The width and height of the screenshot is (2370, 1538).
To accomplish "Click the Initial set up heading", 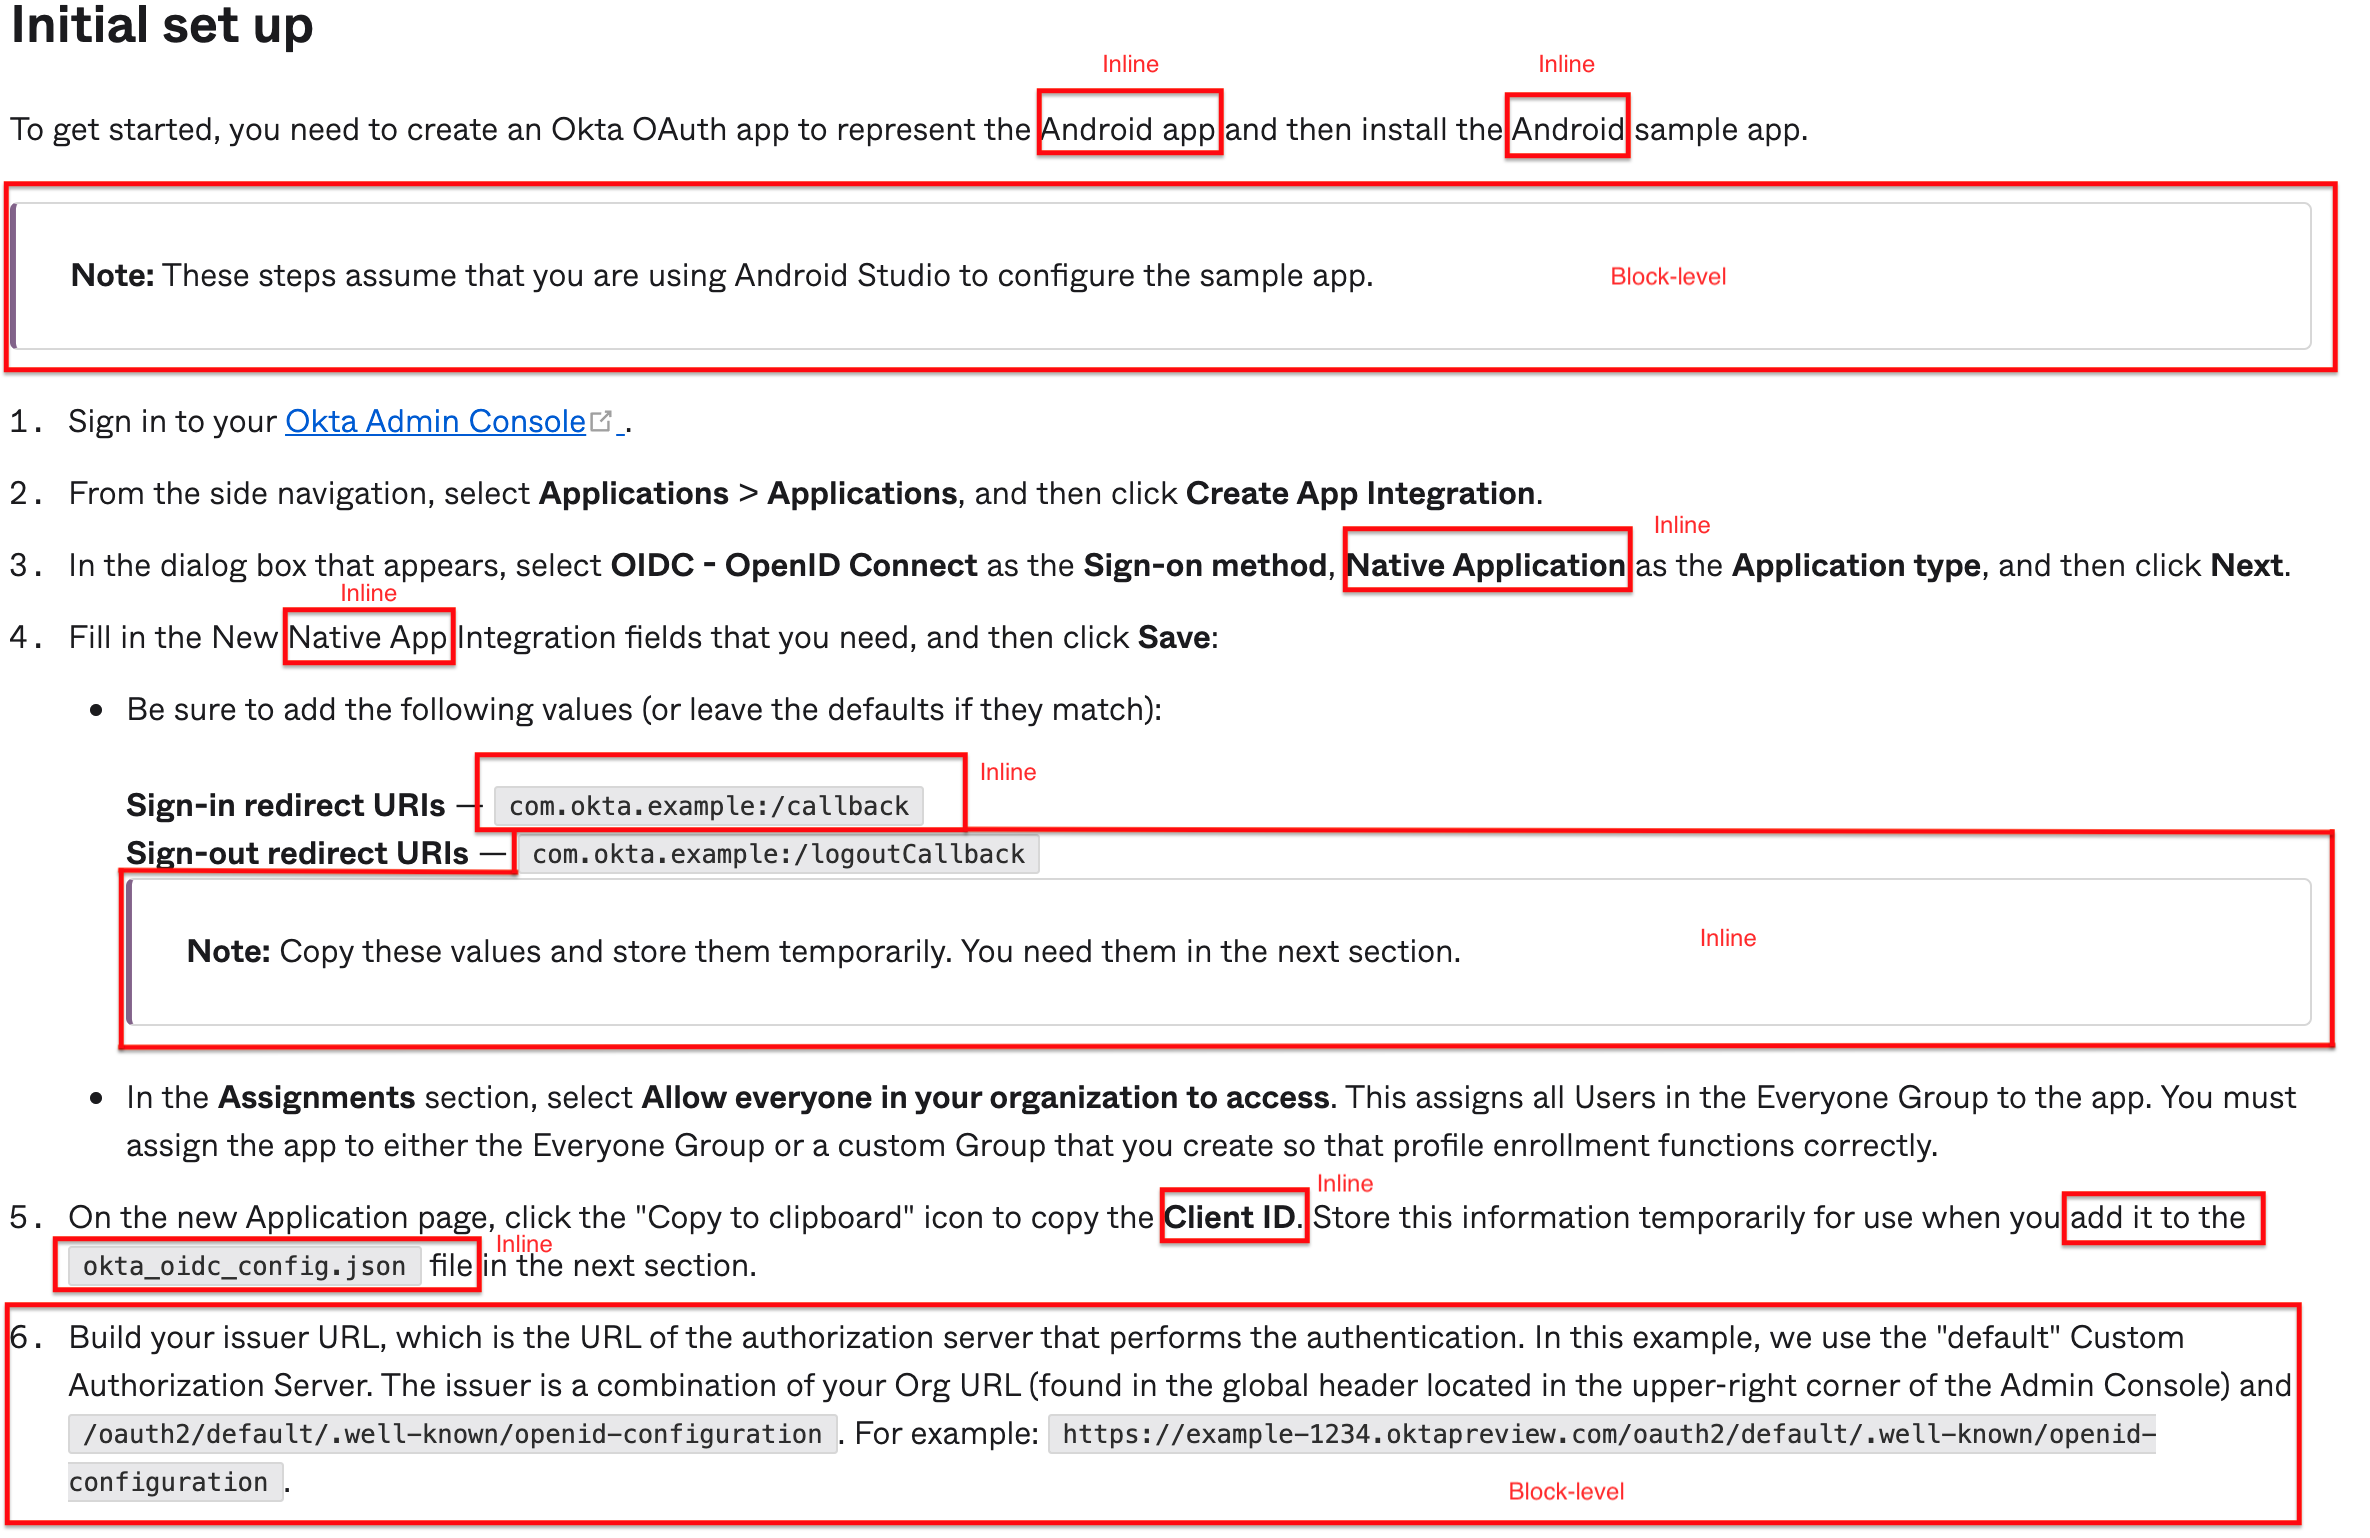I will click(x=162, y=26).
